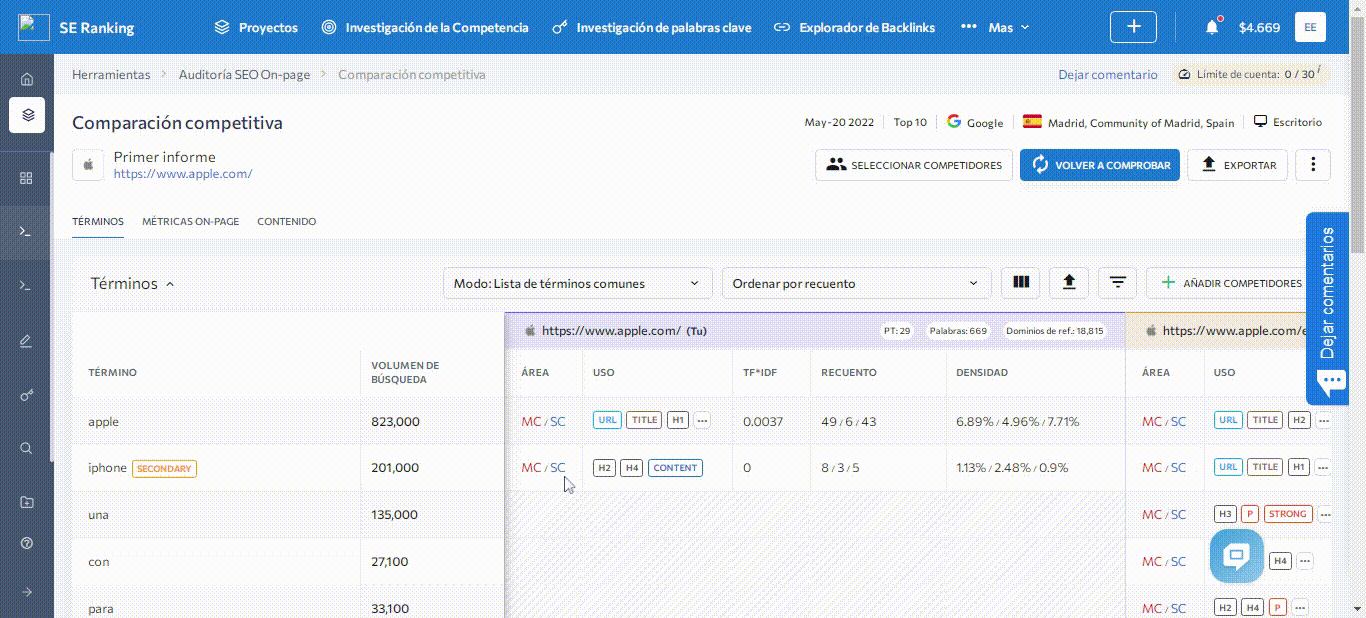This screenshot has height=618, width=1366.
Task: Switch to the CONTENIDO tab
Action: point(286,222)
